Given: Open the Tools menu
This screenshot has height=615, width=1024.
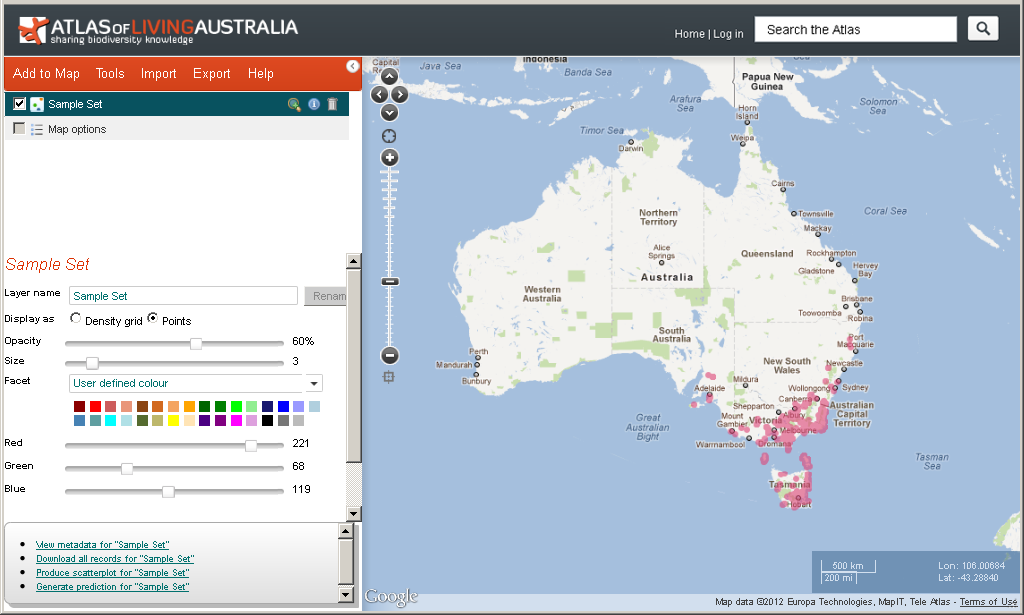Looking at the screenshot, I should click(x=110, y=74).
